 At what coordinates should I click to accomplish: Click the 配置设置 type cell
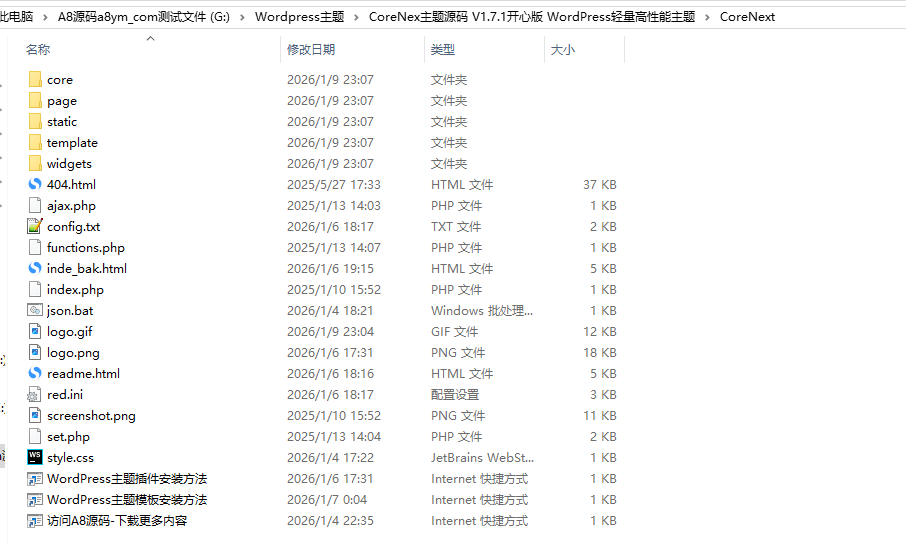(455, 395)
